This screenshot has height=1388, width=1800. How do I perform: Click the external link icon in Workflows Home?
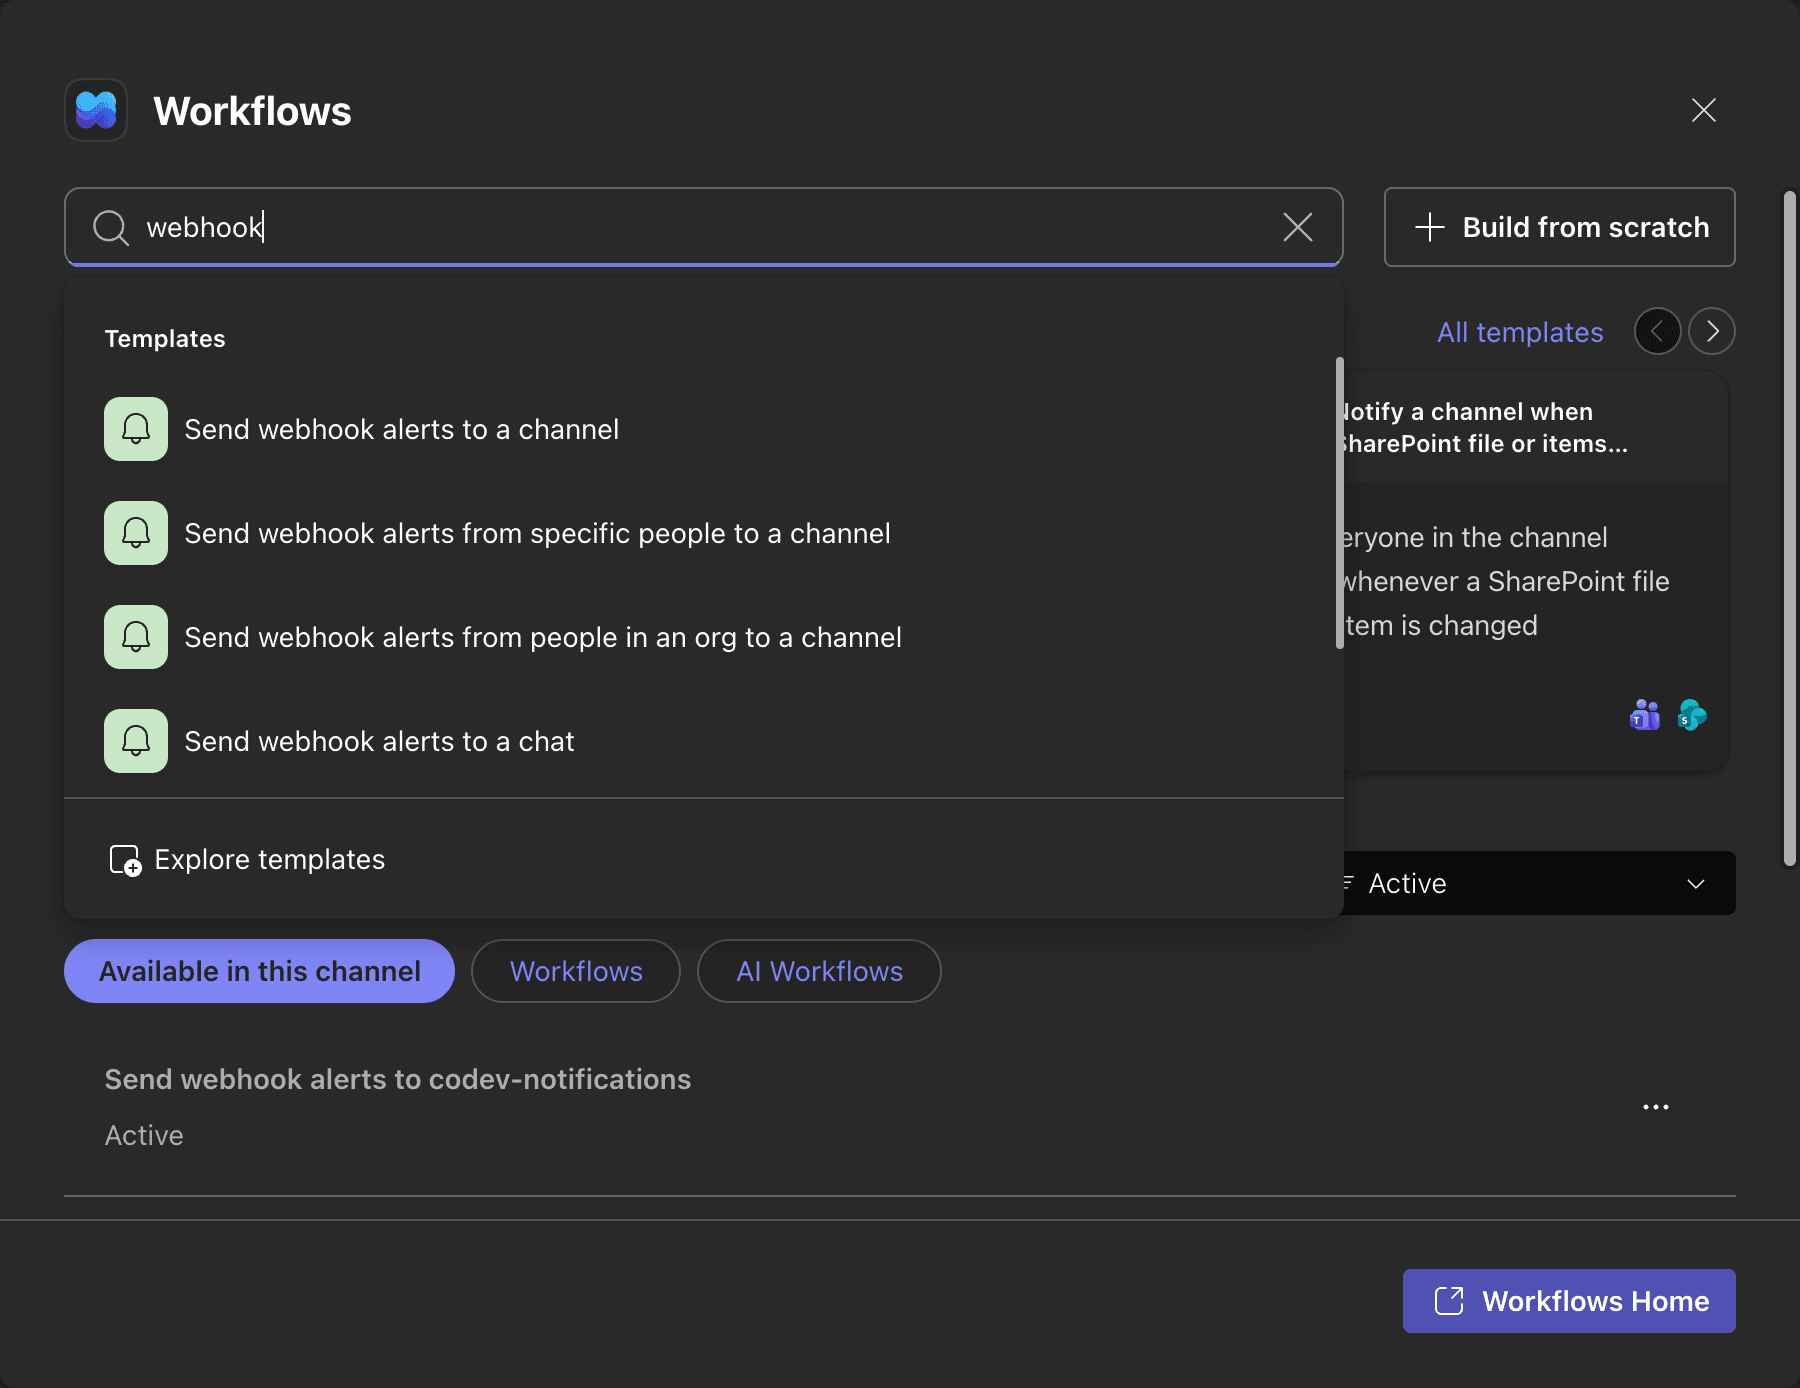click(1449, 1301)
